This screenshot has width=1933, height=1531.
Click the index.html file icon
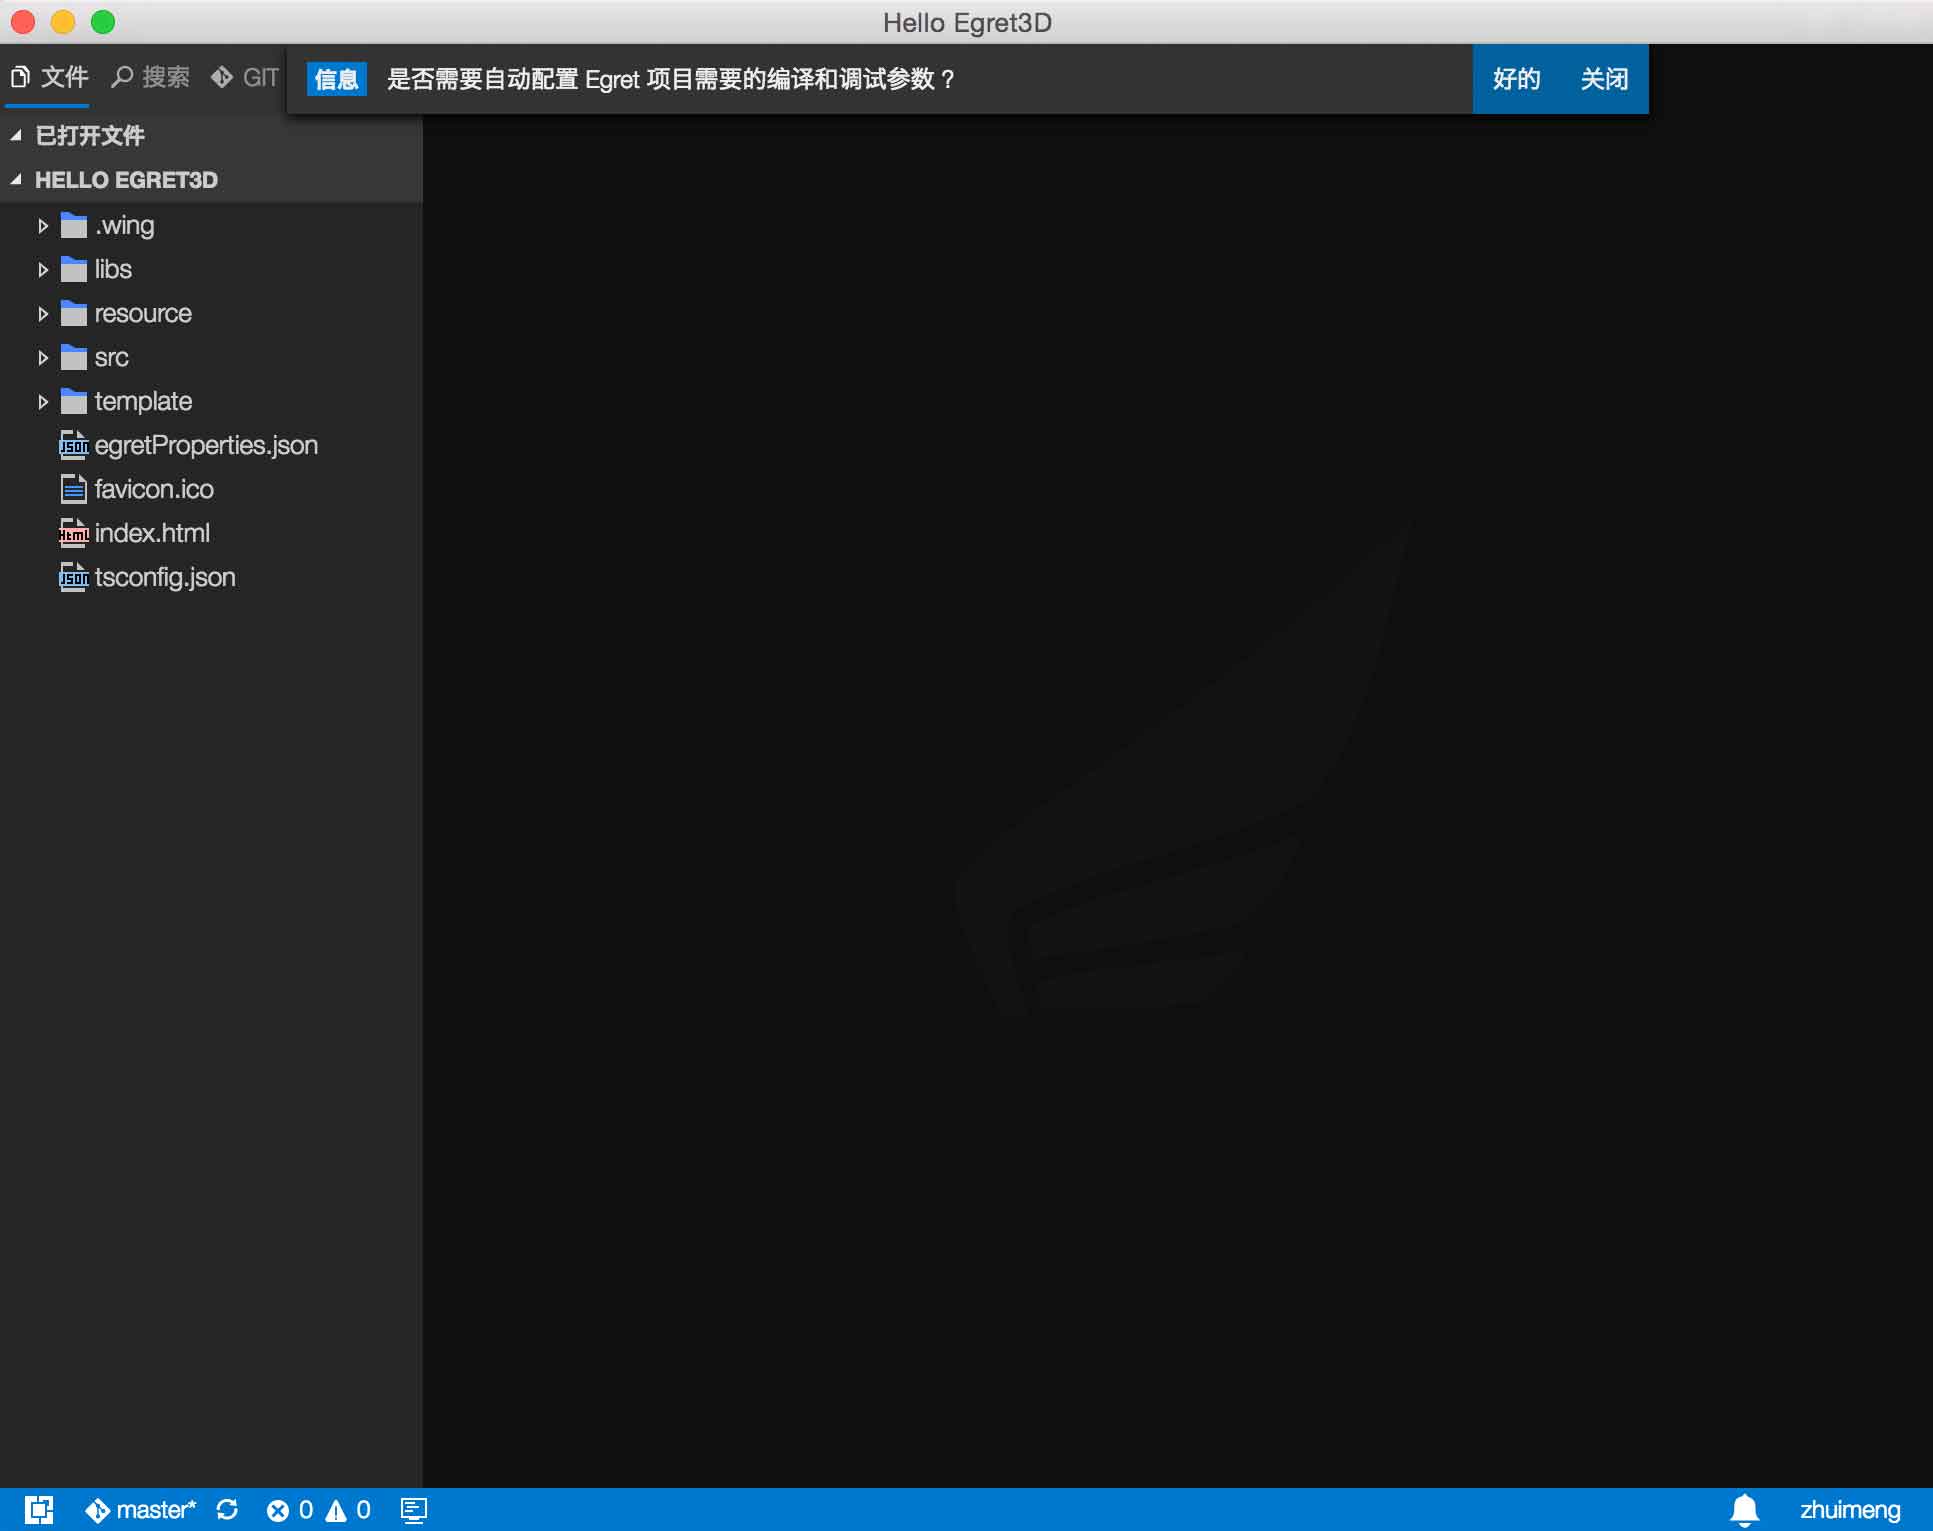(x=74, y=533)
